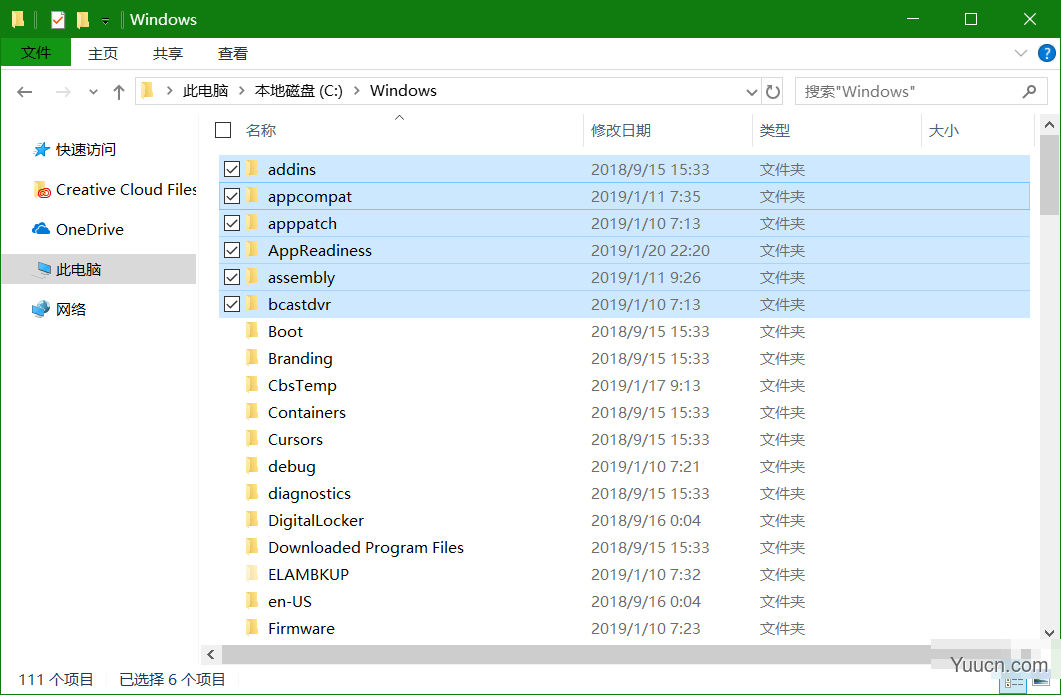The height and width of the screenshot is (695, 1061).
Task: Click the Containers folder icon
Action: [252, 412]
